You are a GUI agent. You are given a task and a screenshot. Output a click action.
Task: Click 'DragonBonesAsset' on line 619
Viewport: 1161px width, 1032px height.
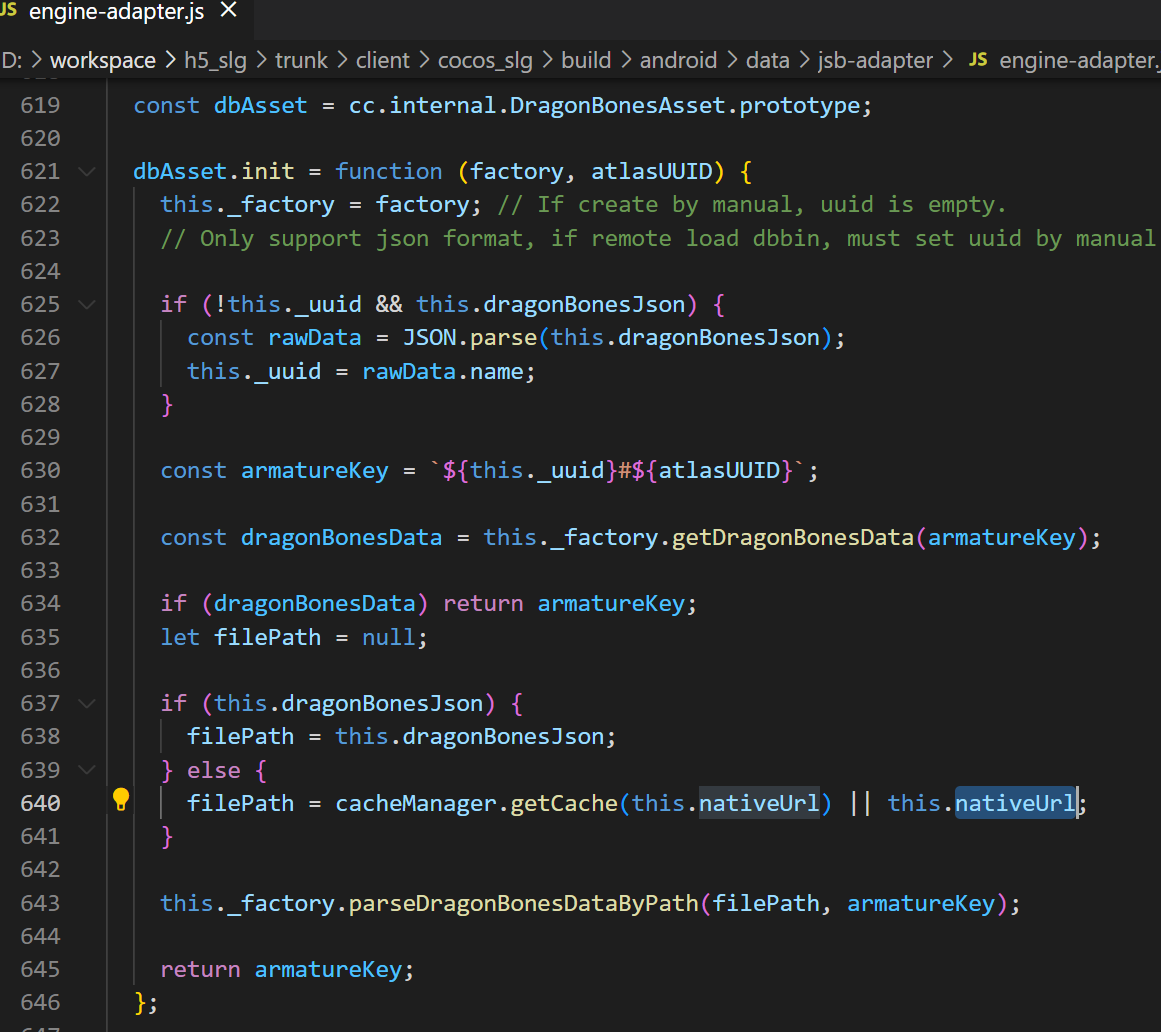[x=617, y=105]
